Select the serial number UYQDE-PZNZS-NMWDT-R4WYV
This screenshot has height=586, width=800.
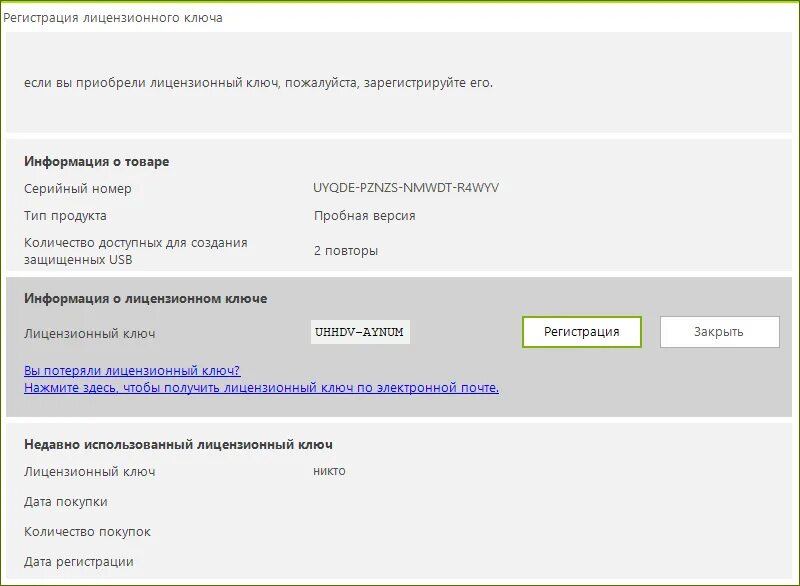pyautogui.click(x=406, y=188)
